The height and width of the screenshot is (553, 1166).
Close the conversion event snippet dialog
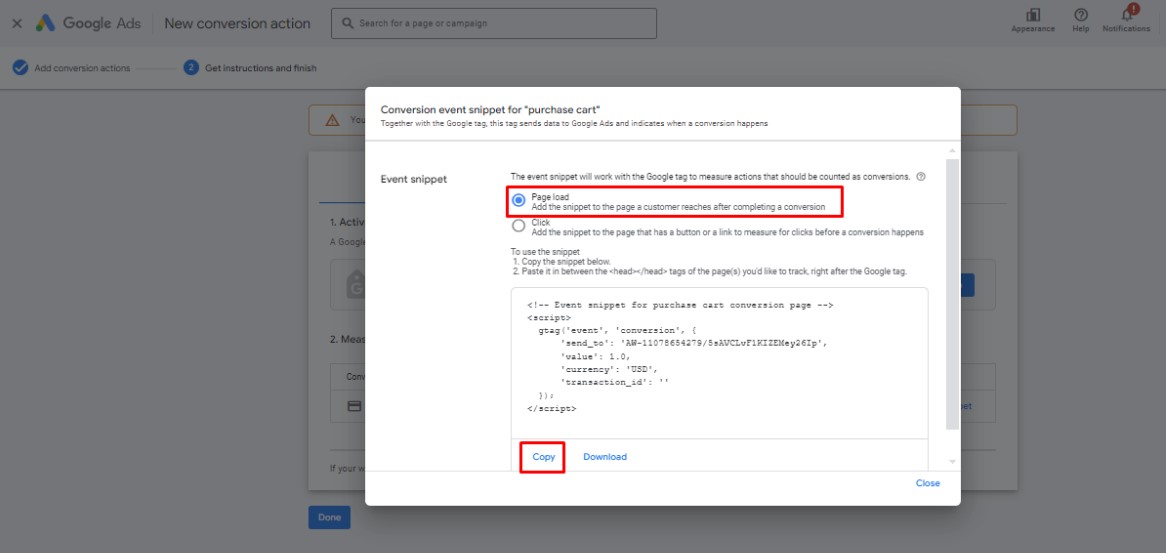[927, 483]
